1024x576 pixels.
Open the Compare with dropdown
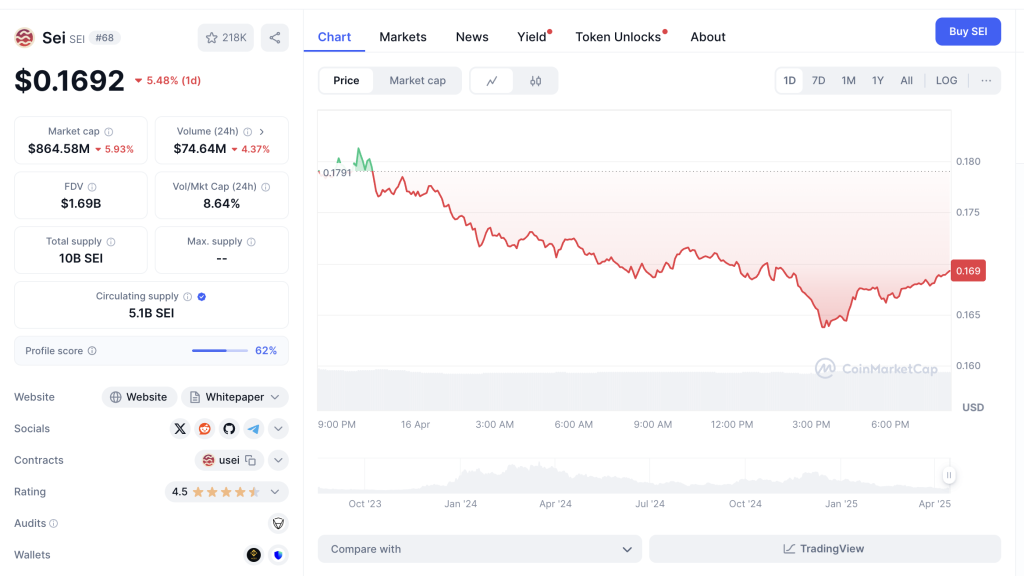click(480, 549)
